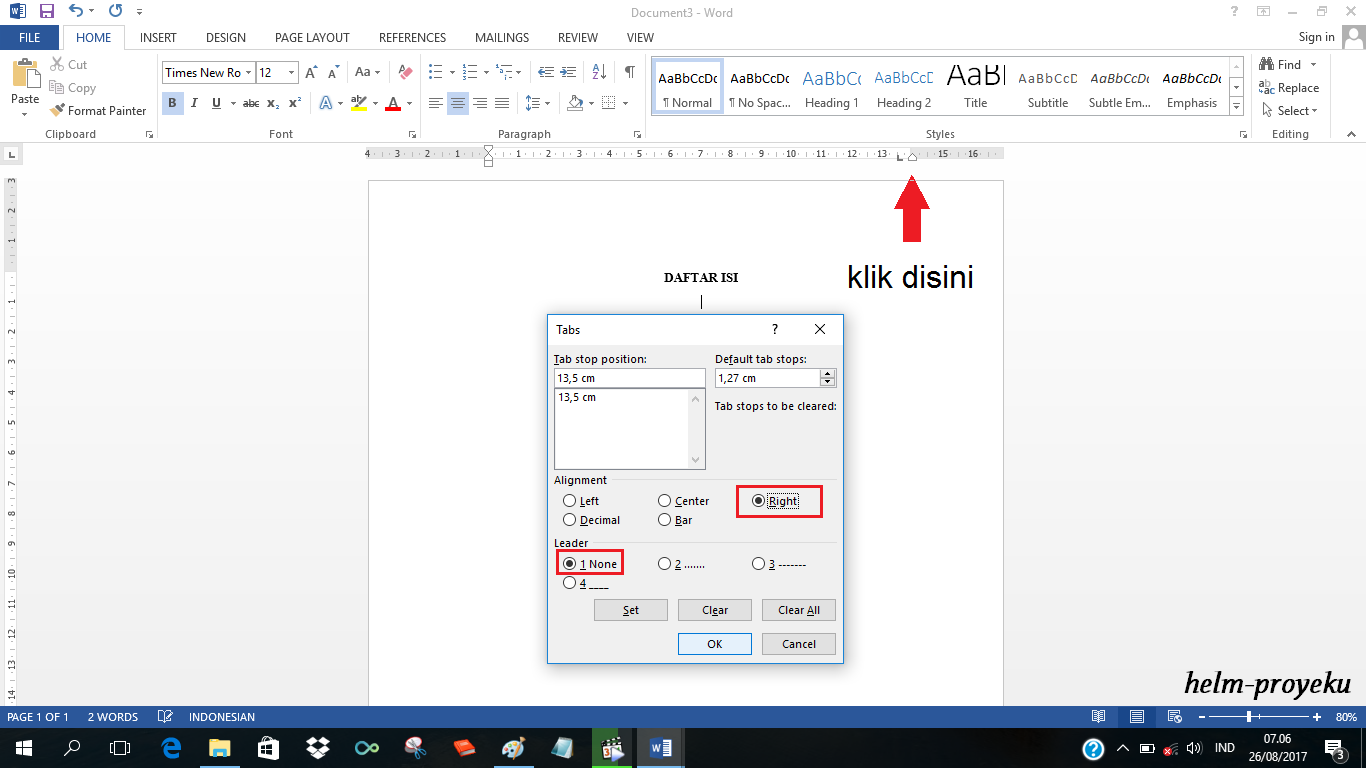Switch to the MAILINGS ribbon tab
This screenshot has height=768, width=1366.
[x=501, y=37]
